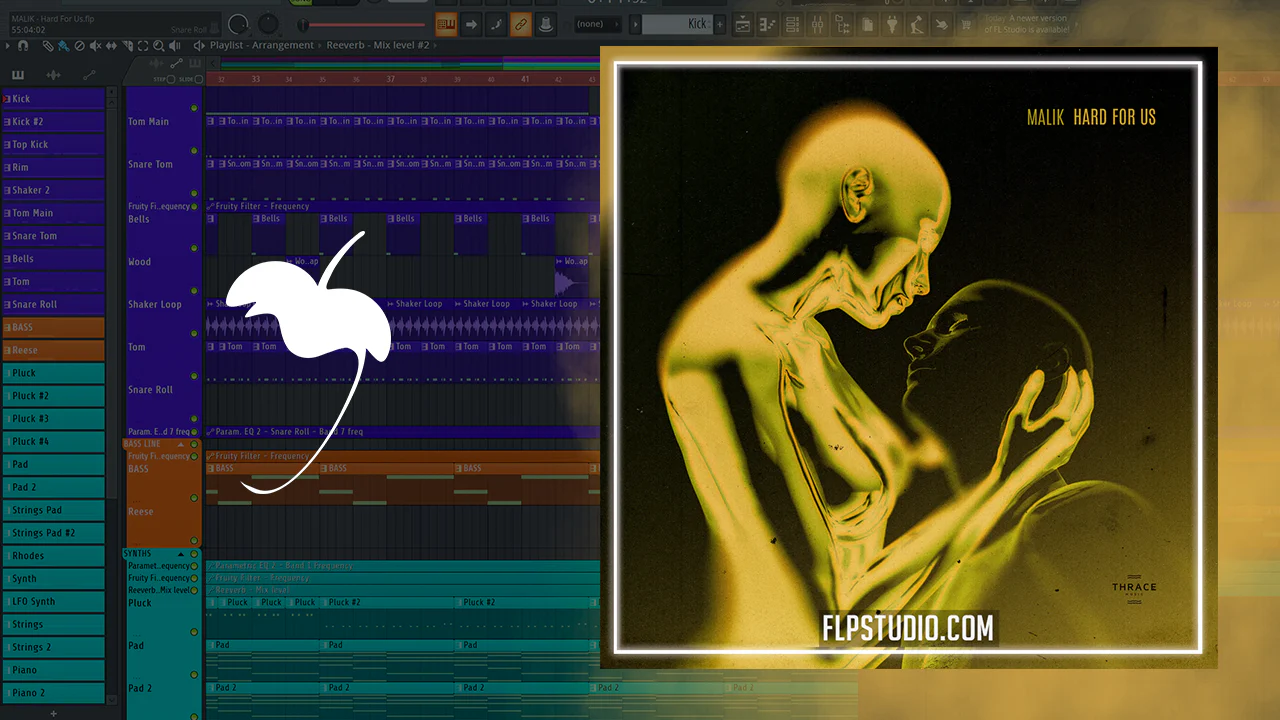Select the magnifier Zoom tool
Screen dimensions: 1280x720
(159, 46)
